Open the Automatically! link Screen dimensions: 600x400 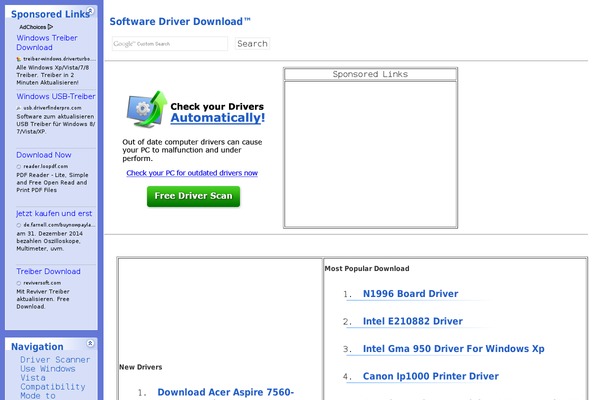[218, 118]
